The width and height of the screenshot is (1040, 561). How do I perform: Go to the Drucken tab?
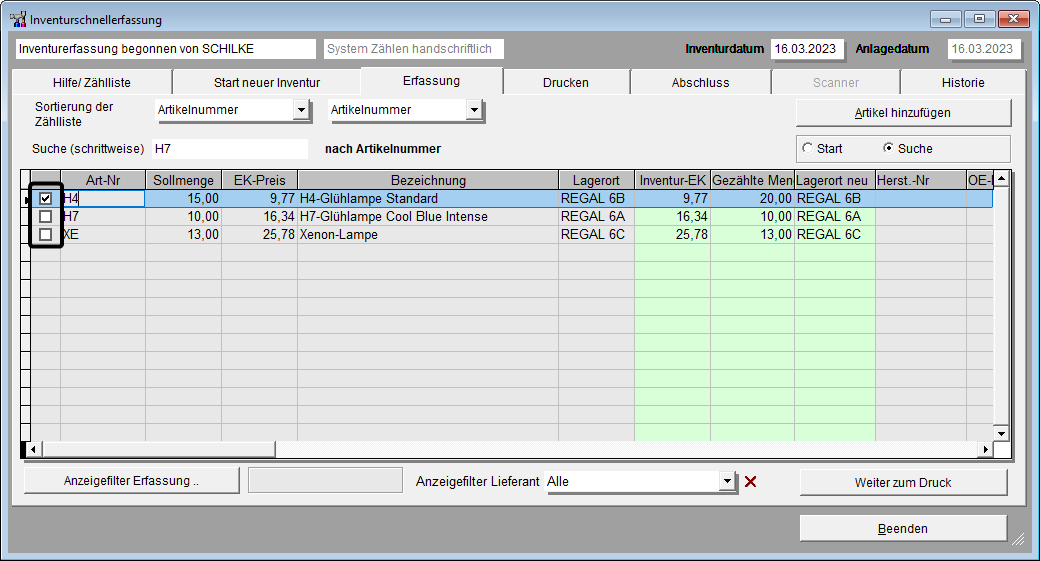[x=566, y=82]
